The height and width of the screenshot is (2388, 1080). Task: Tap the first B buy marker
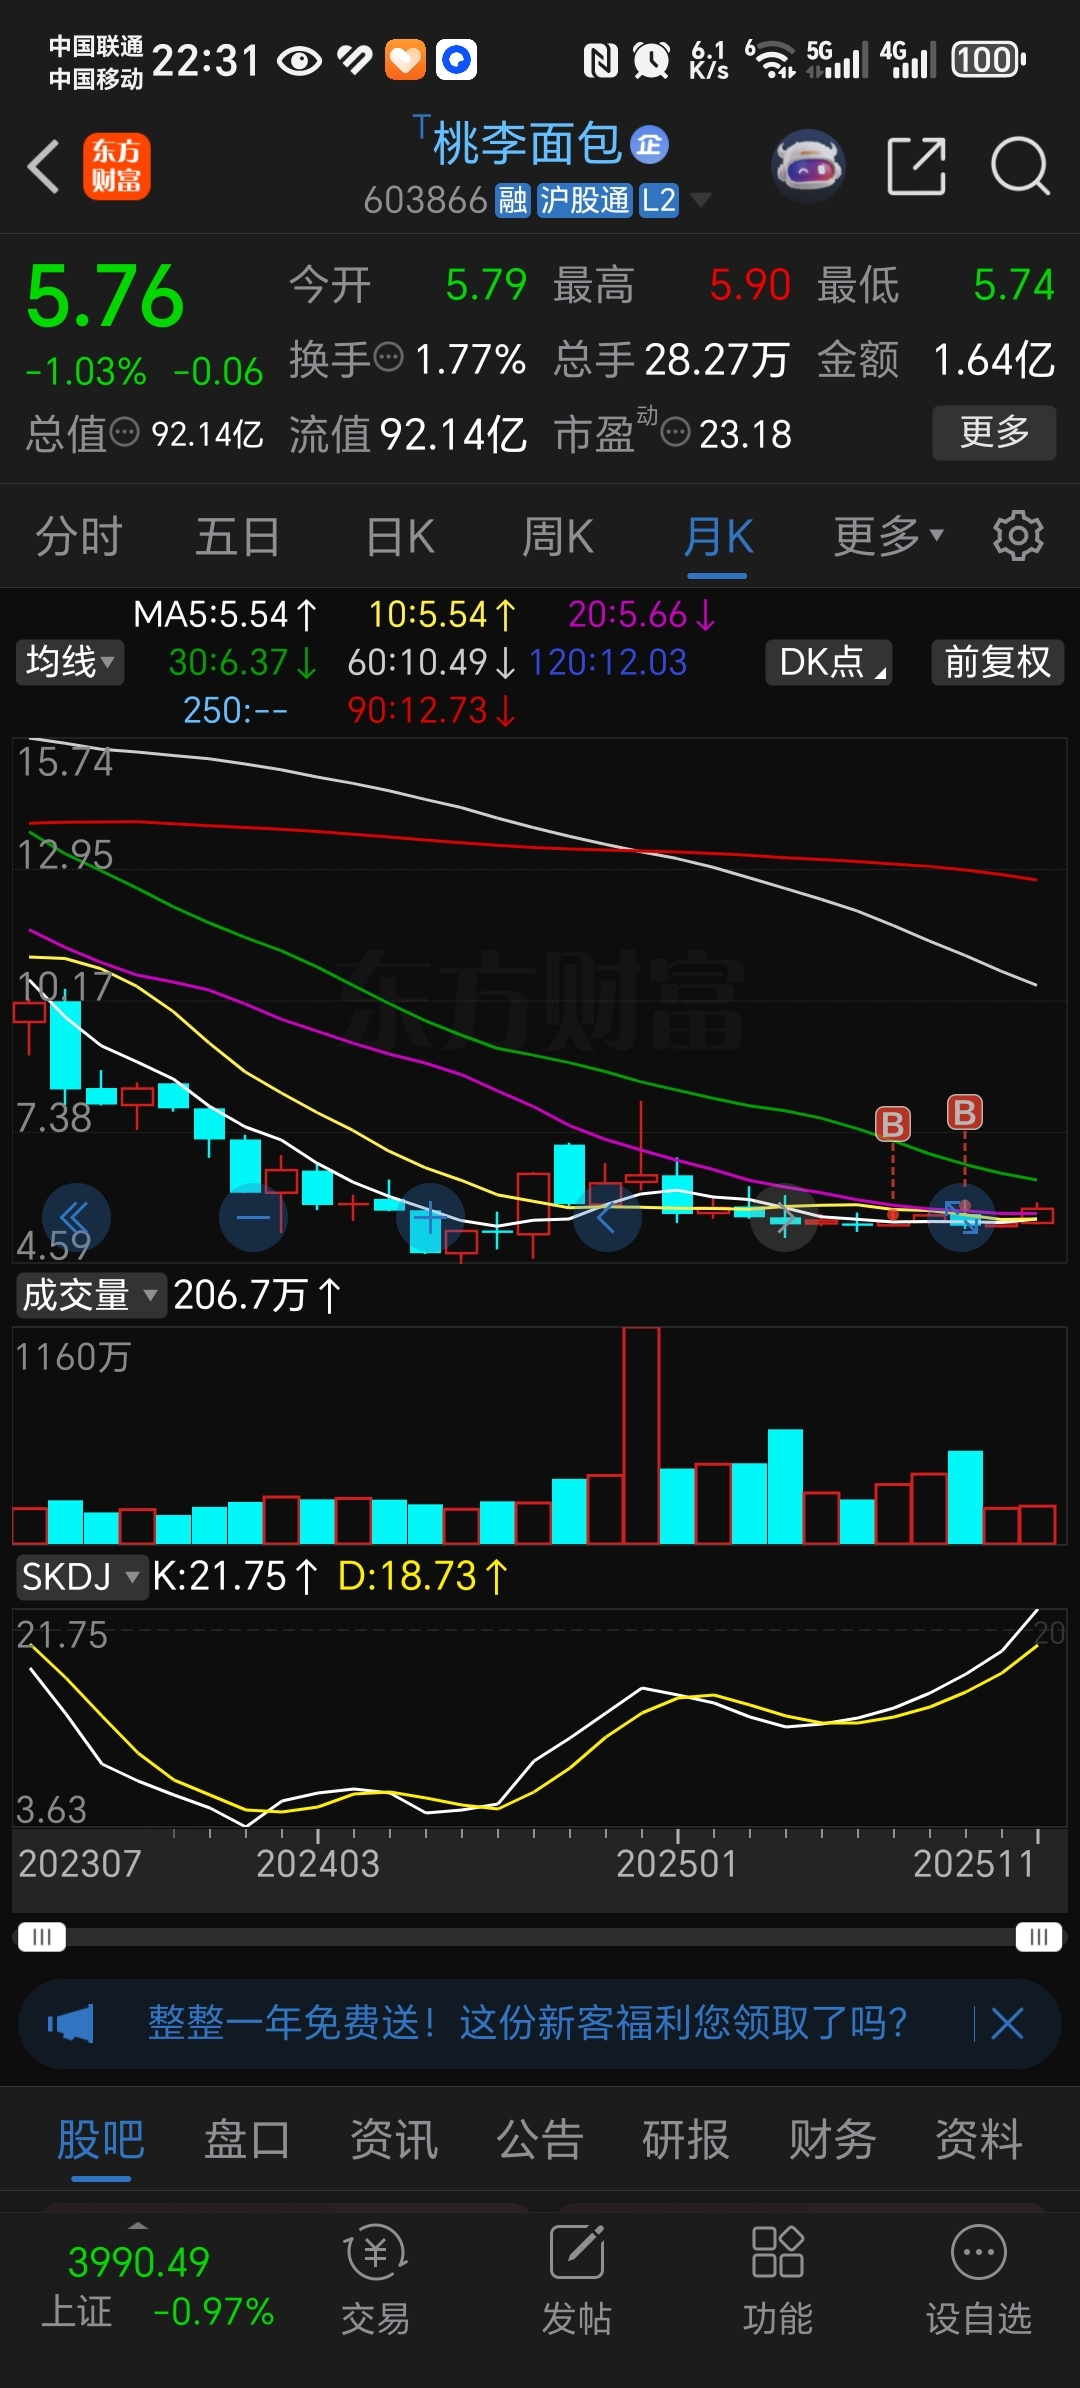(x=893, y=1124)
